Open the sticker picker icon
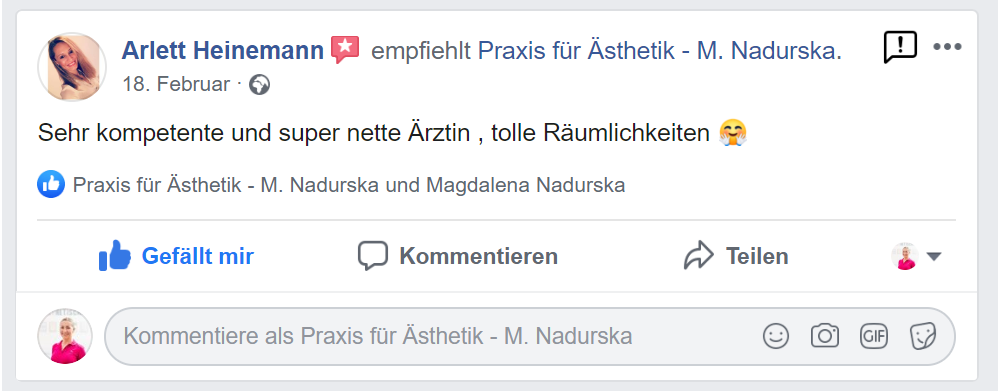 tap(922, 336)
